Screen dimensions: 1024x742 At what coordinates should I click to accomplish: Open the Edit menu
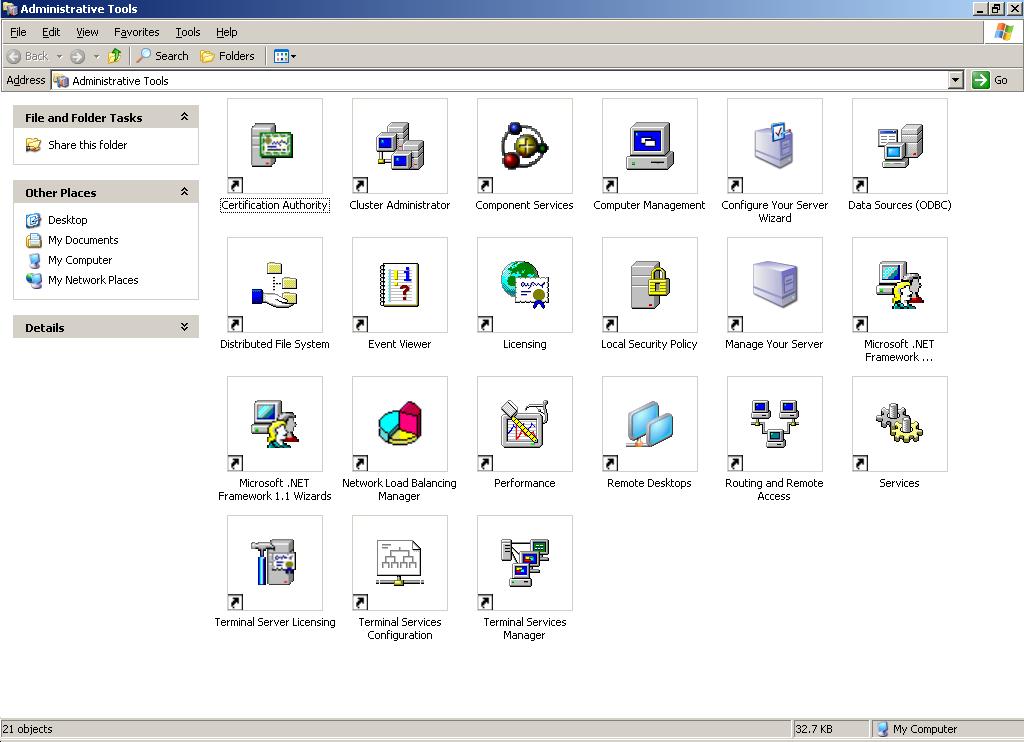point(51,32)
